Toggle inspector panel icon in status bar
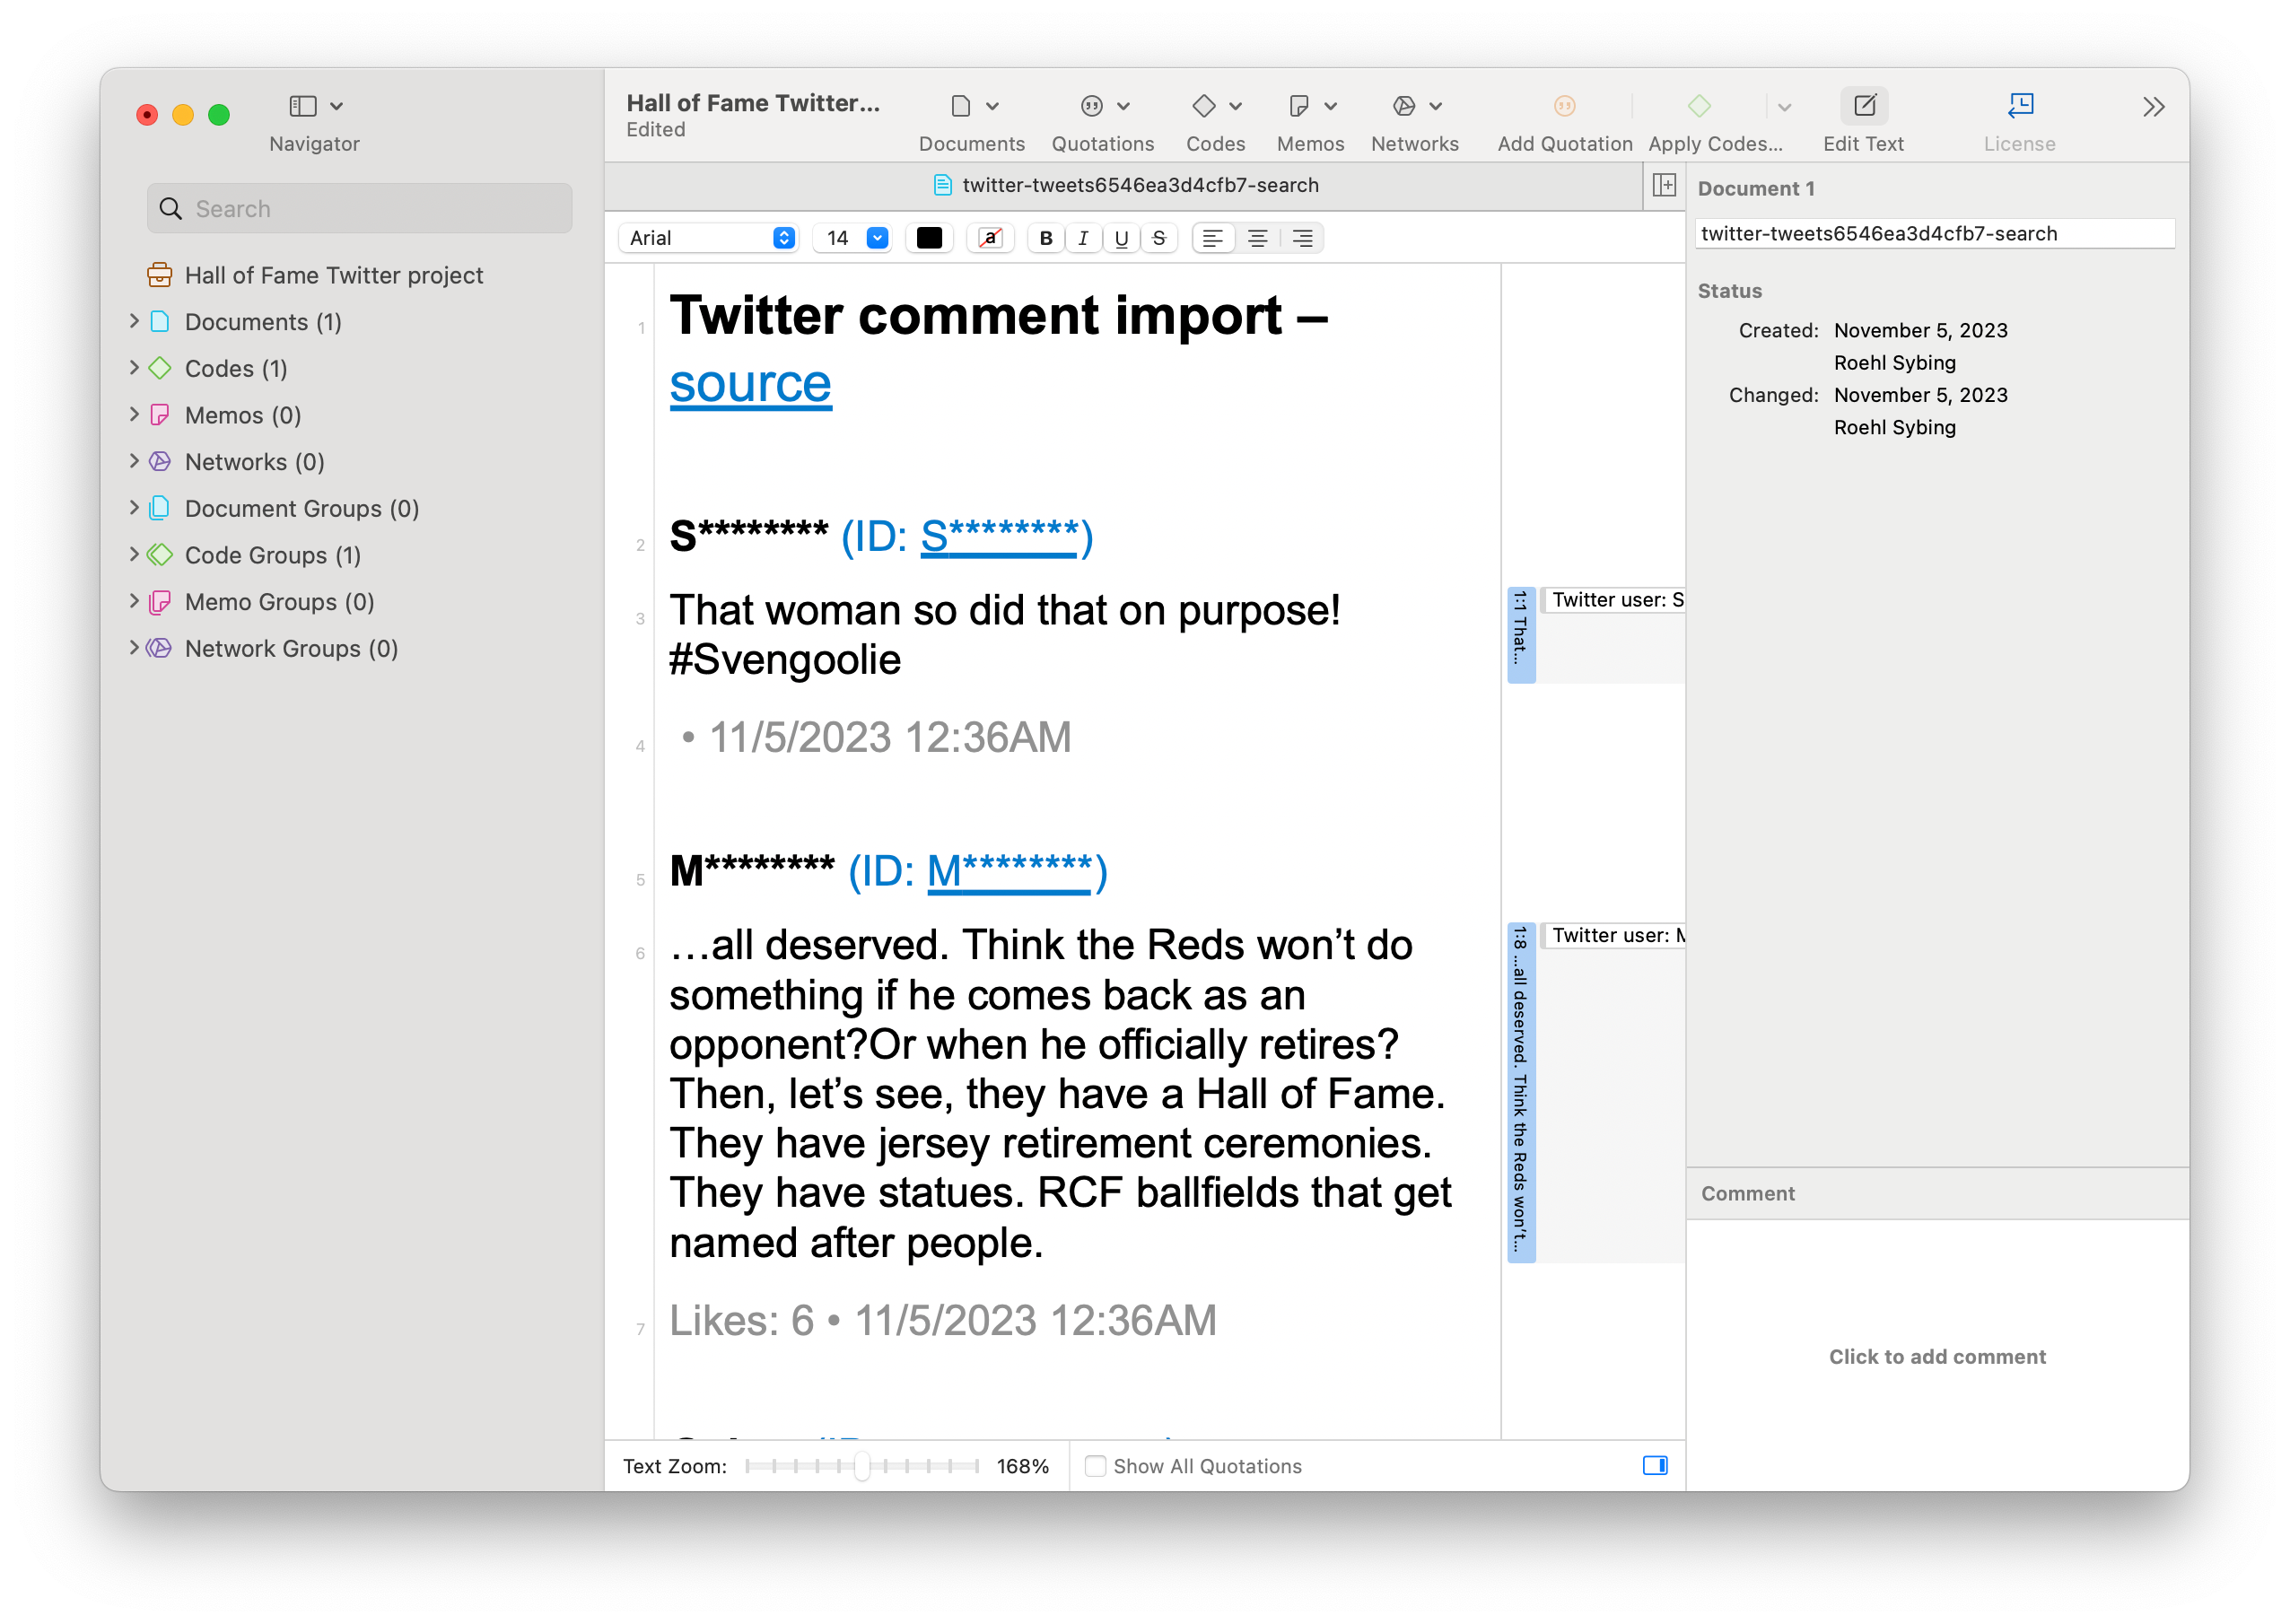 1655,1466
